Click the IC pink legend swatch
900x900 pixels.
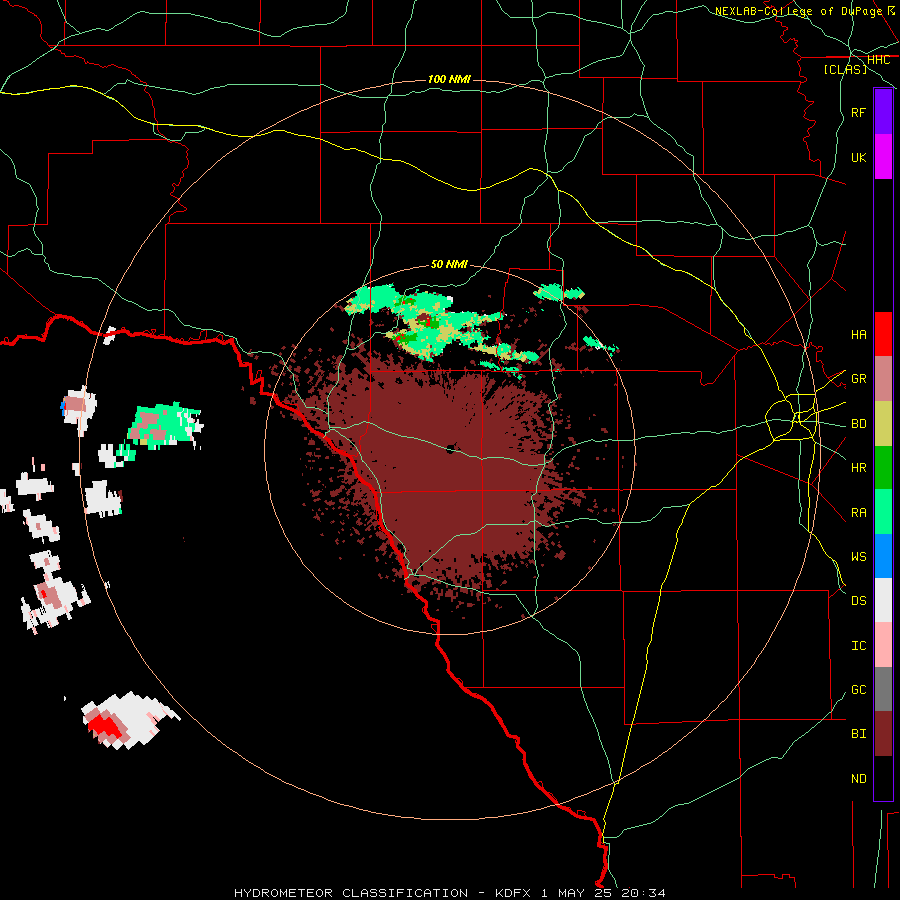point(883,645)
